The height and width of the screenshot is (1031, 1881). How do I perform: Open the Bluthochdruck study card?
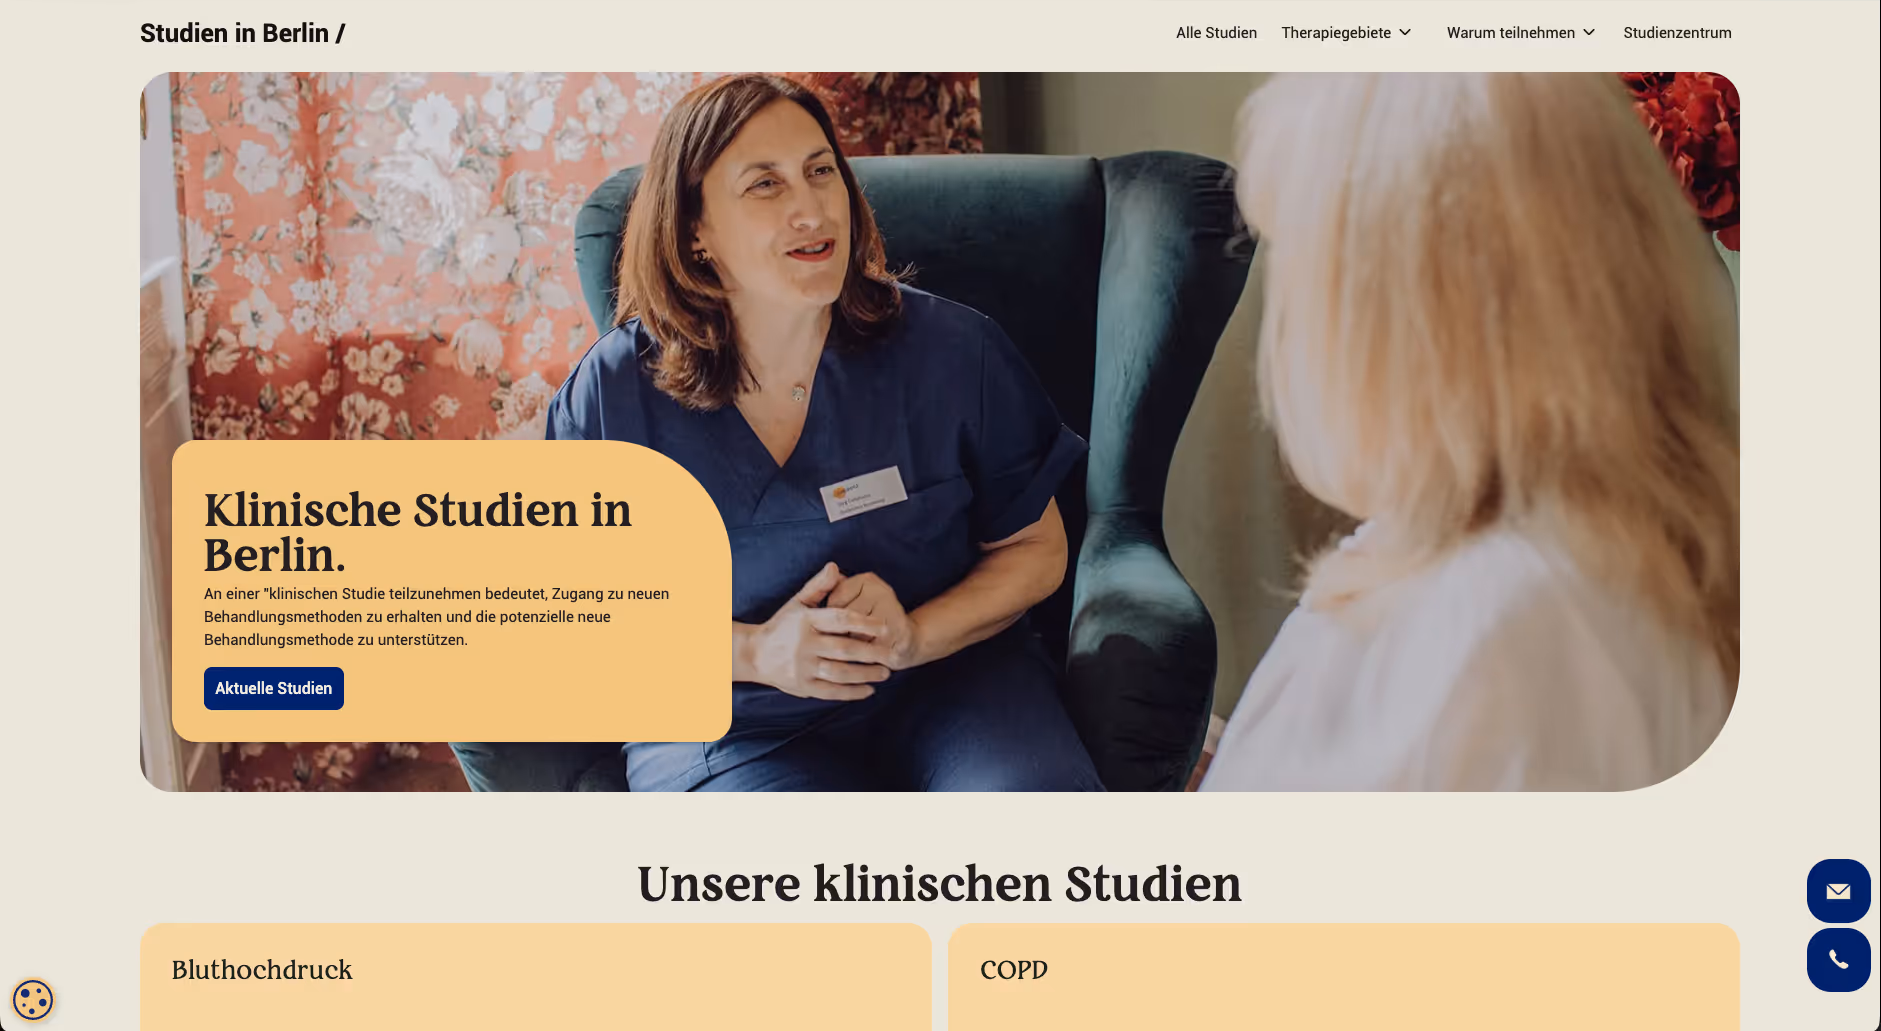tap(536, 977)
